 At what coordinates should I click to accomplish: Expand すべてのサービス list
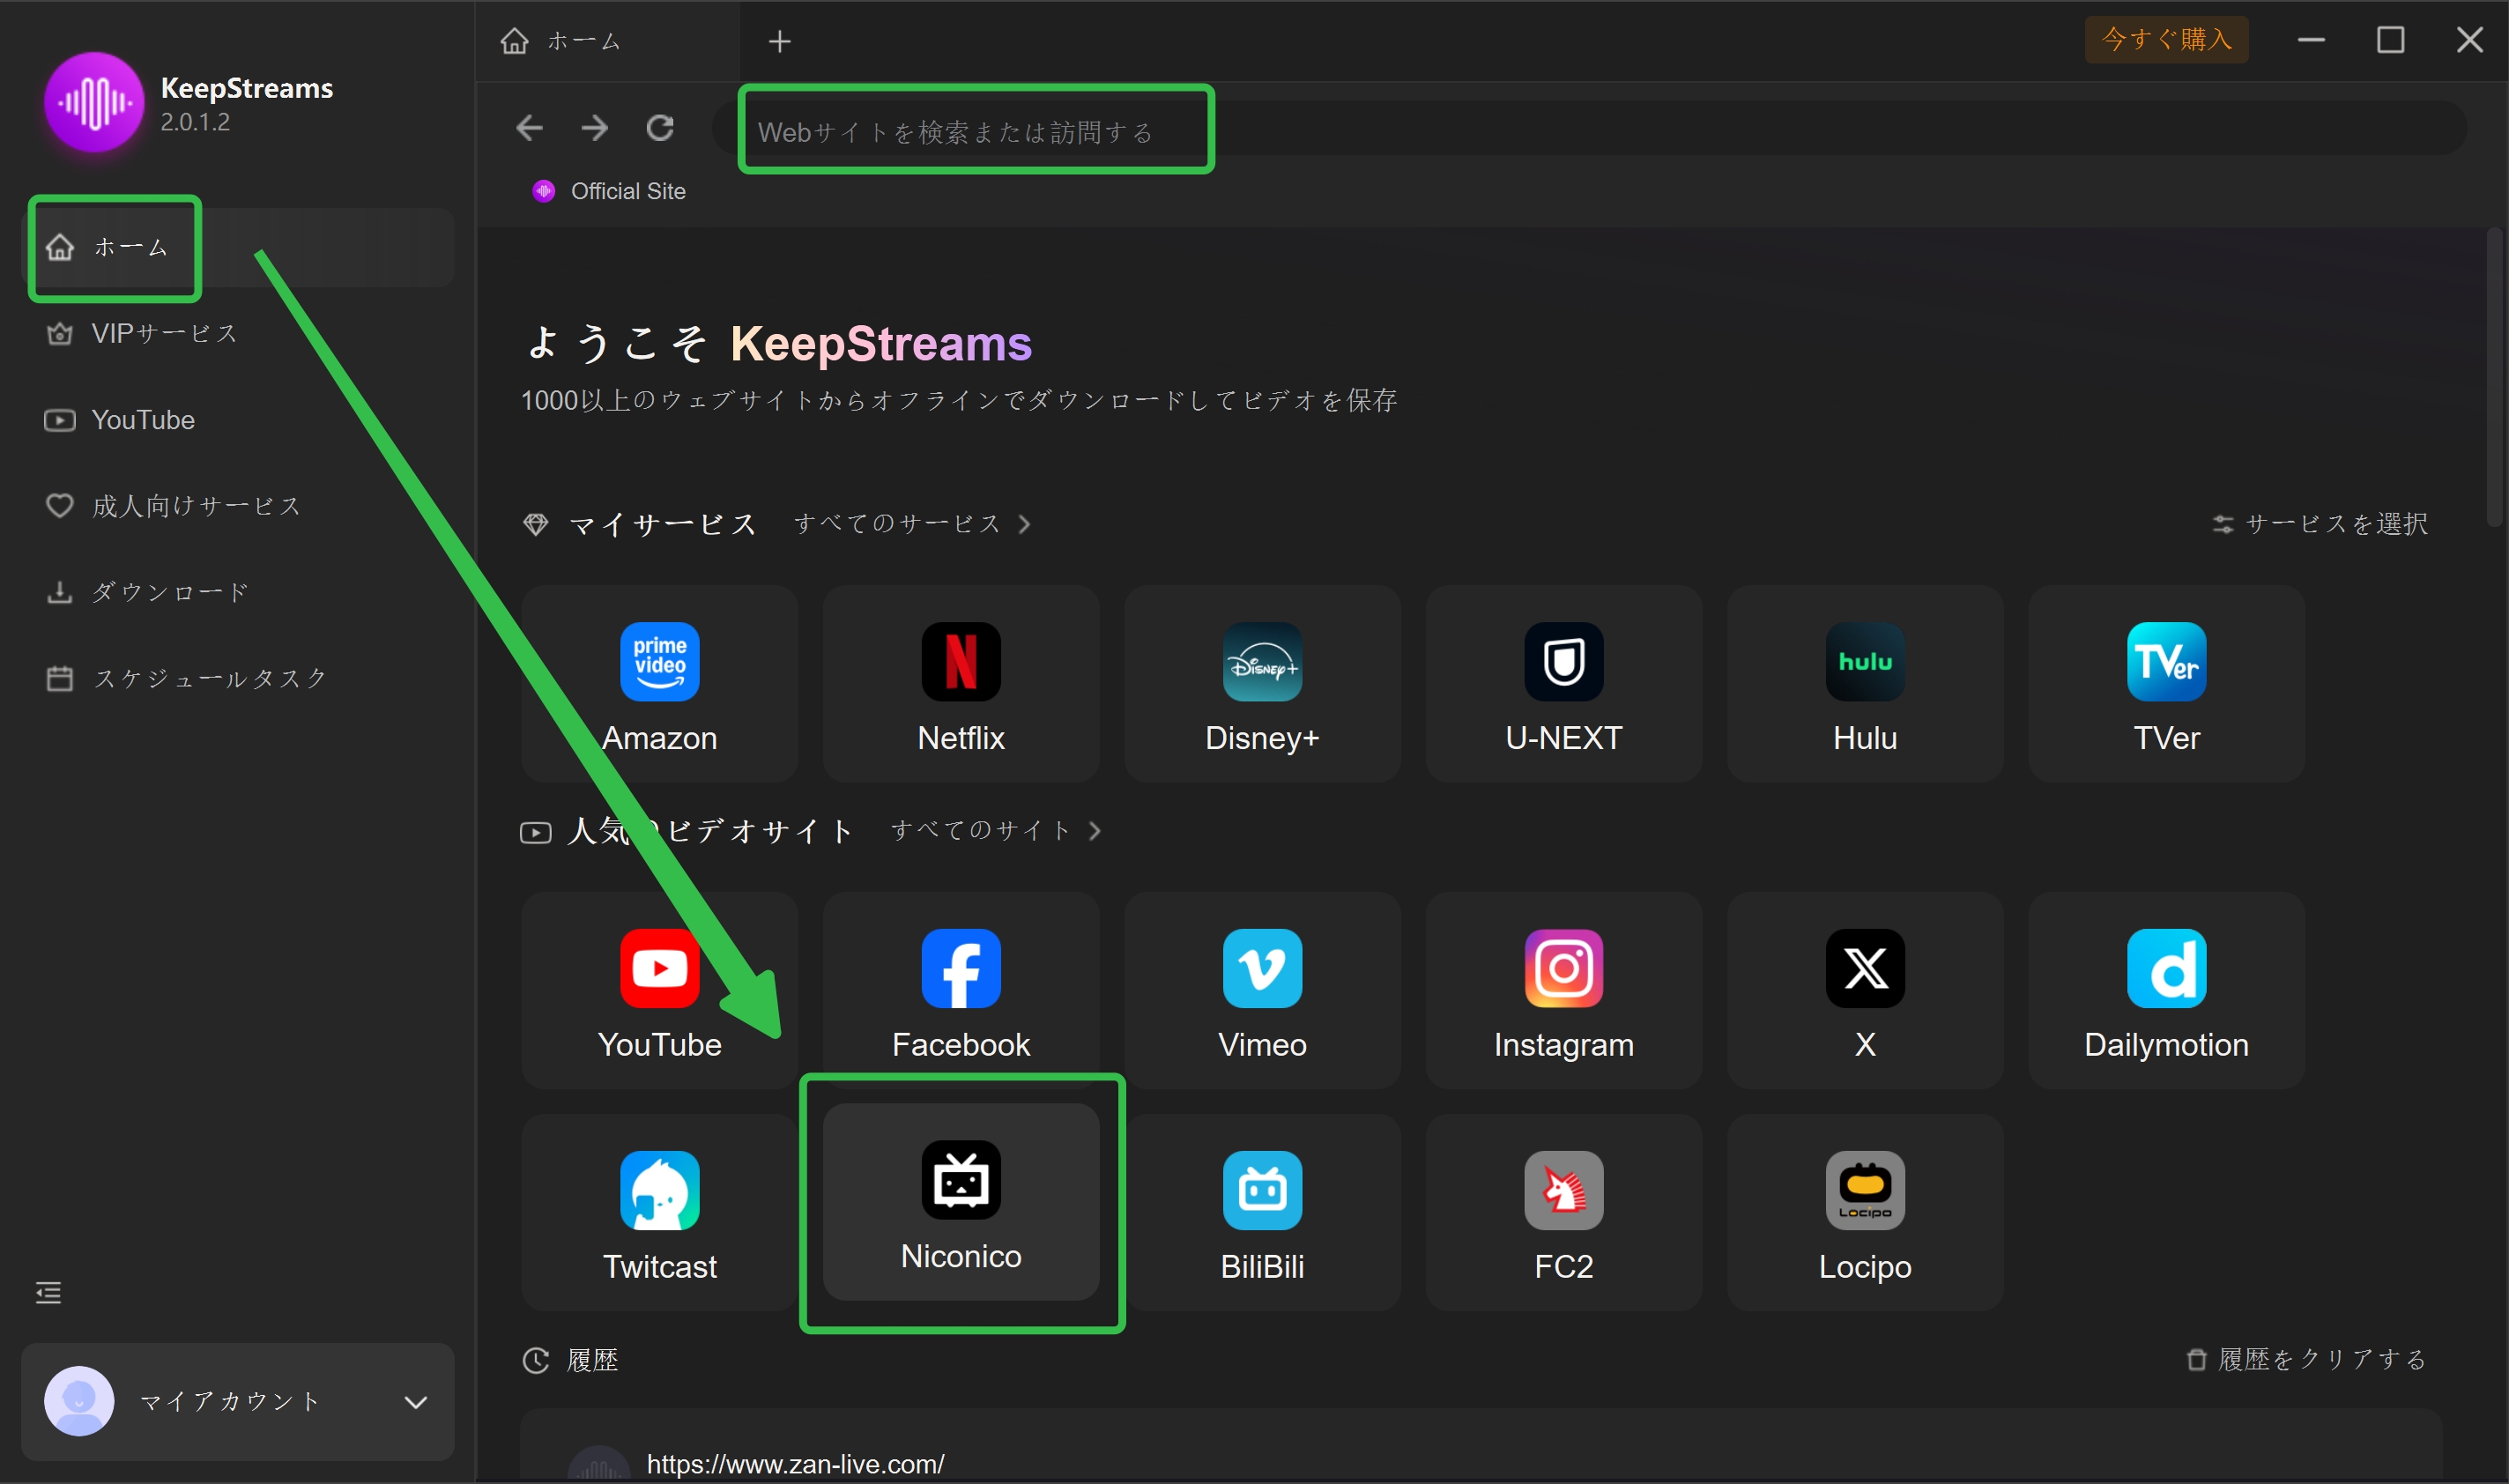(912, 524)
